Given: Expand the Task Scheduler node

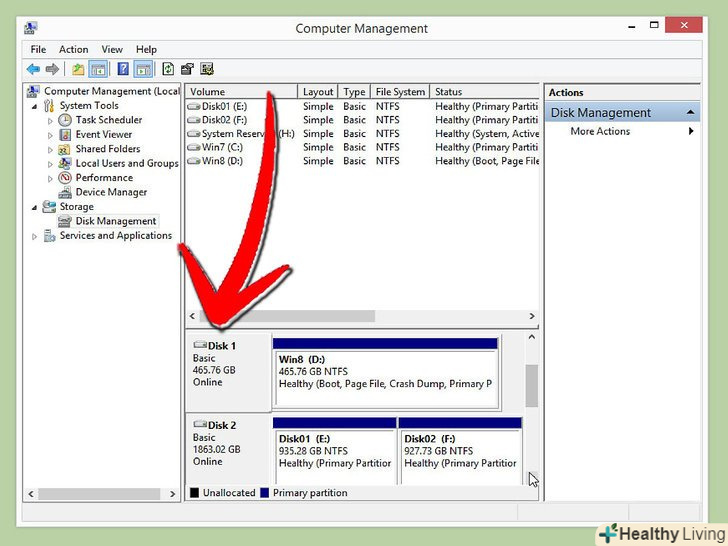Looking at the screenshot, I should pyautogui.click(x=50, y=121).
